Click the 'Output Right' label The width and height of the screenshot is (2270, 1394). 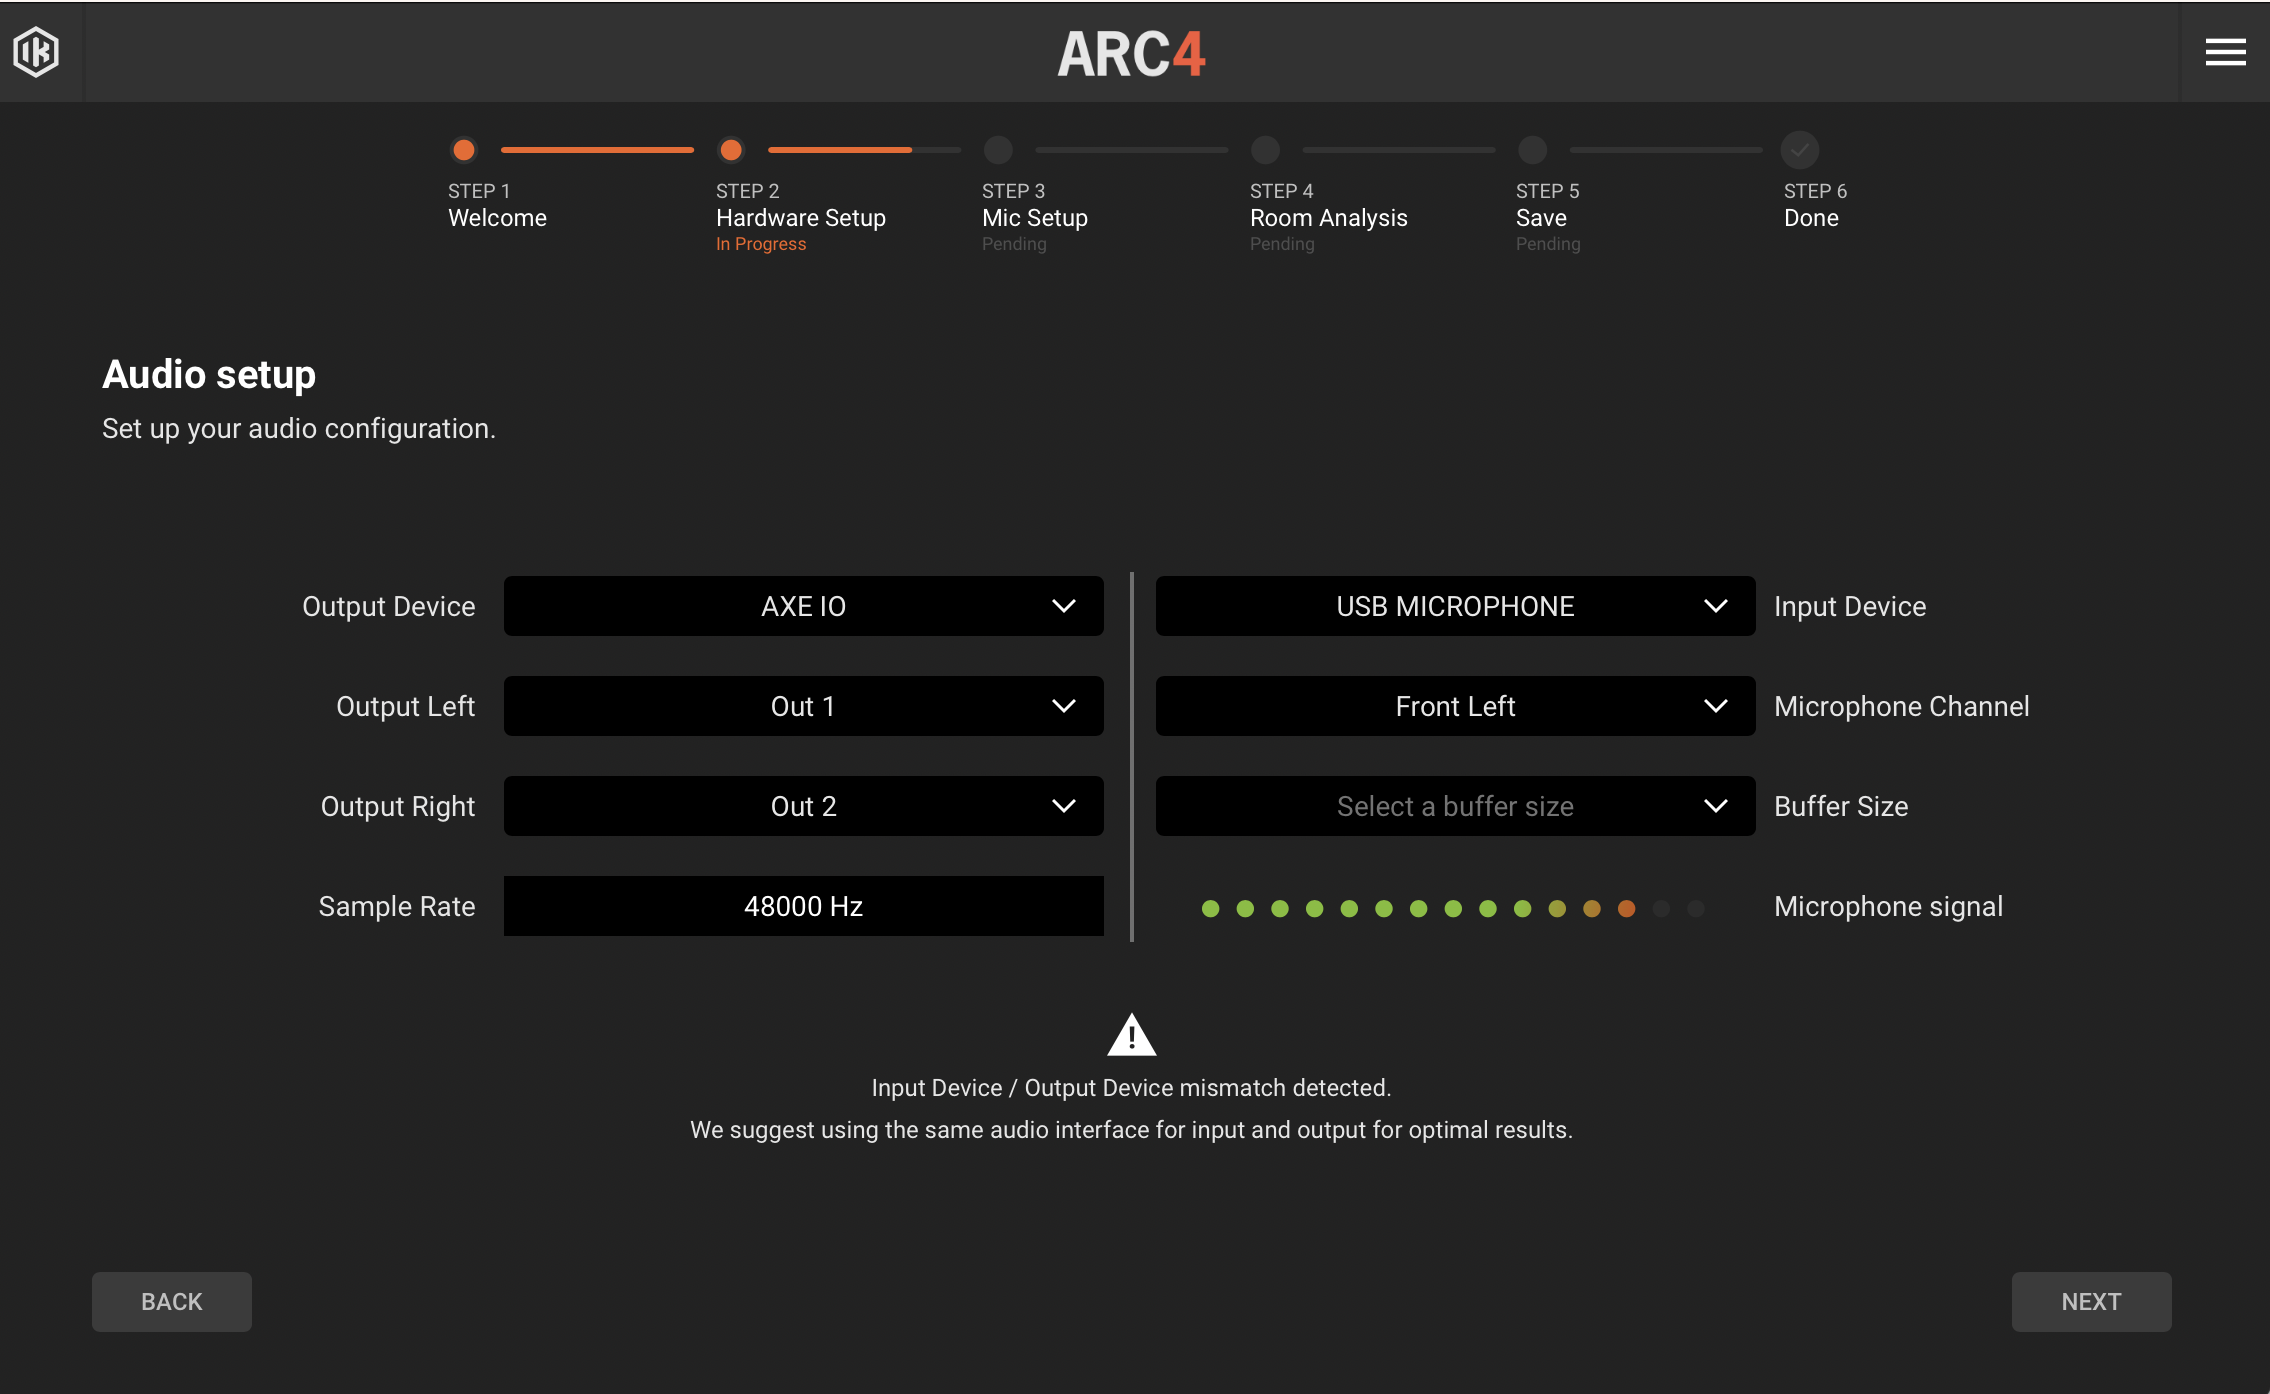[x=398, y=806]
